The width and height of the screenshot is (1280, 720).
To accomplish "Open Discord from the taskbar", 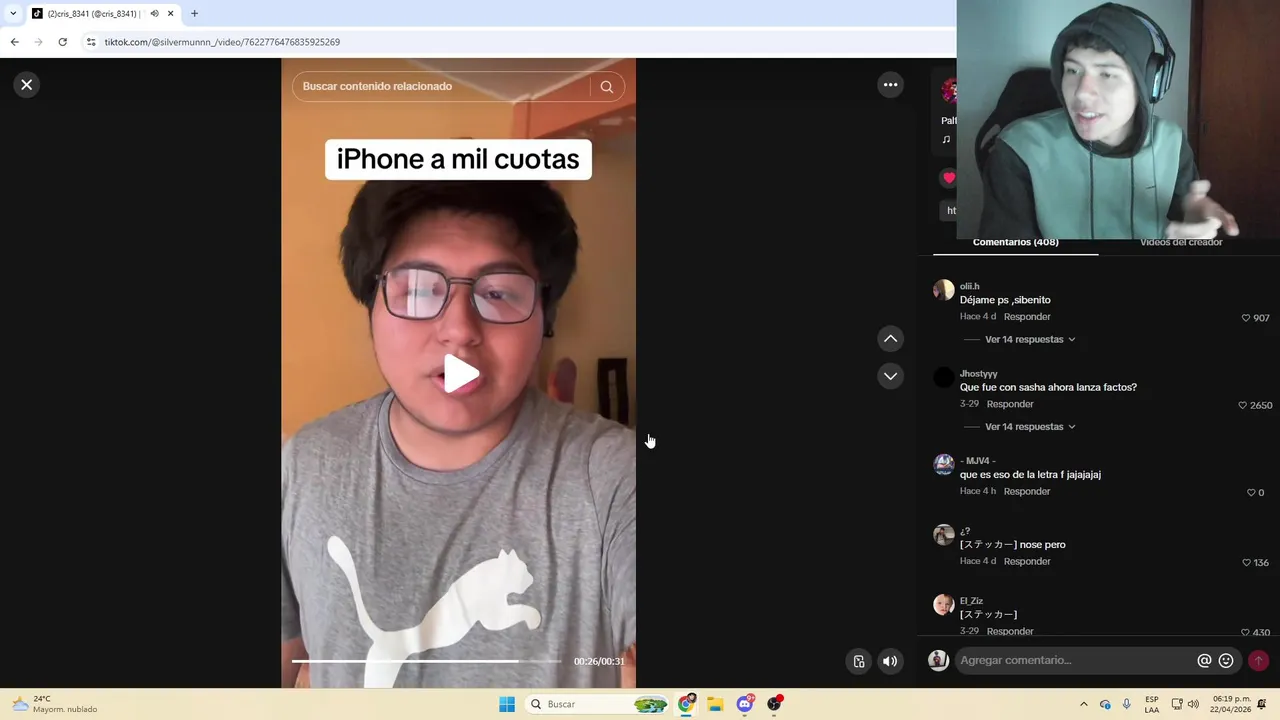I will coord(745,704).
